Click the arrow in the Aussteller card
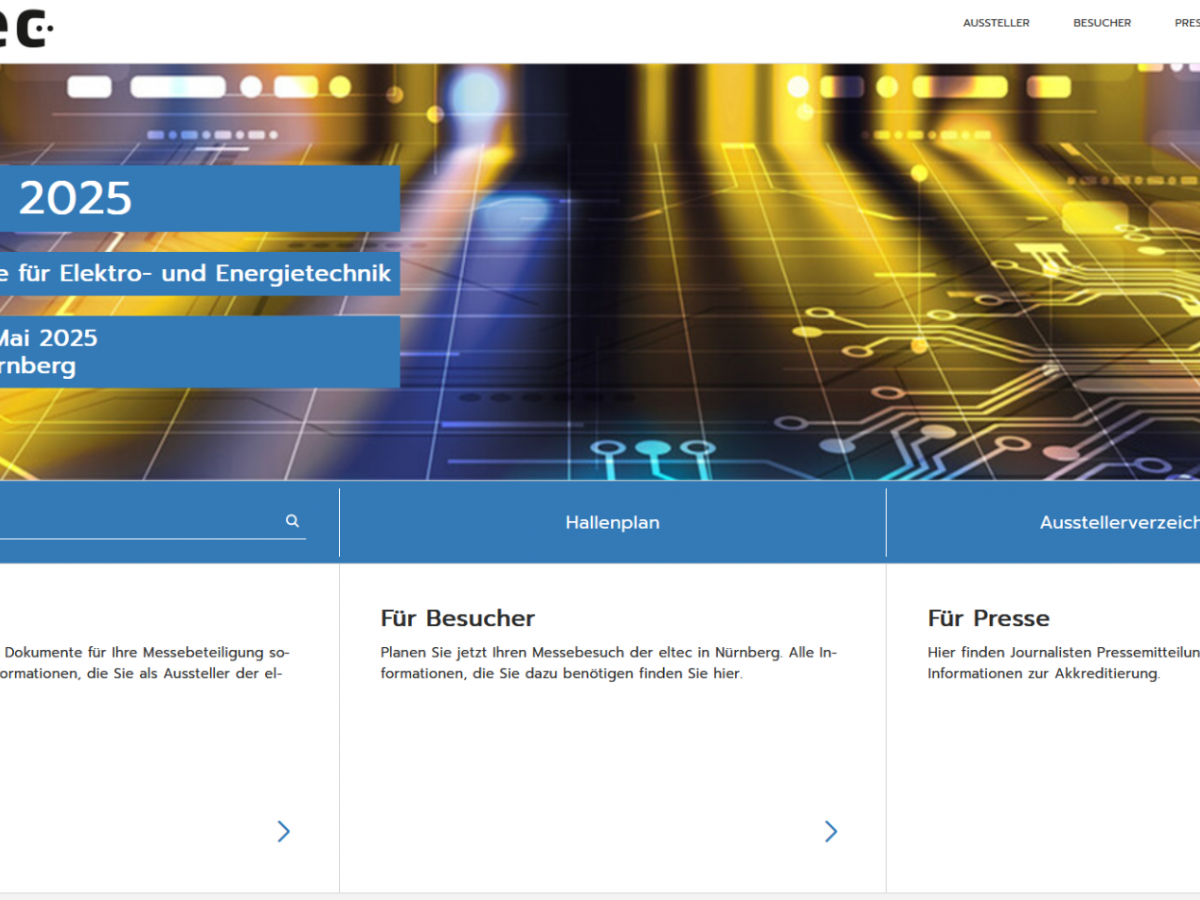 [x=284, y=831]
